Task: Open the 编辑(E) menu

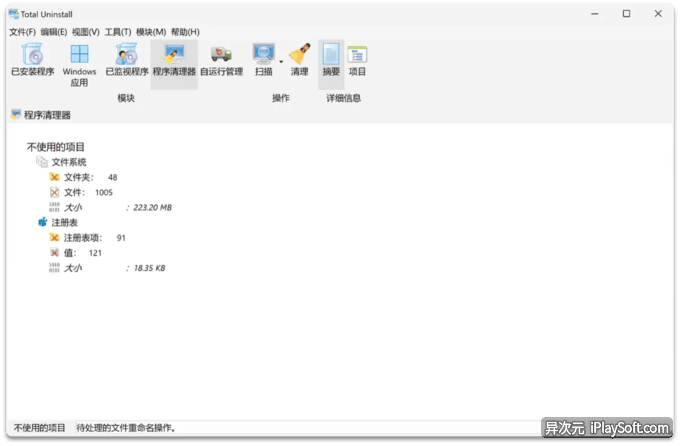Action: click(x=54, y=32)
